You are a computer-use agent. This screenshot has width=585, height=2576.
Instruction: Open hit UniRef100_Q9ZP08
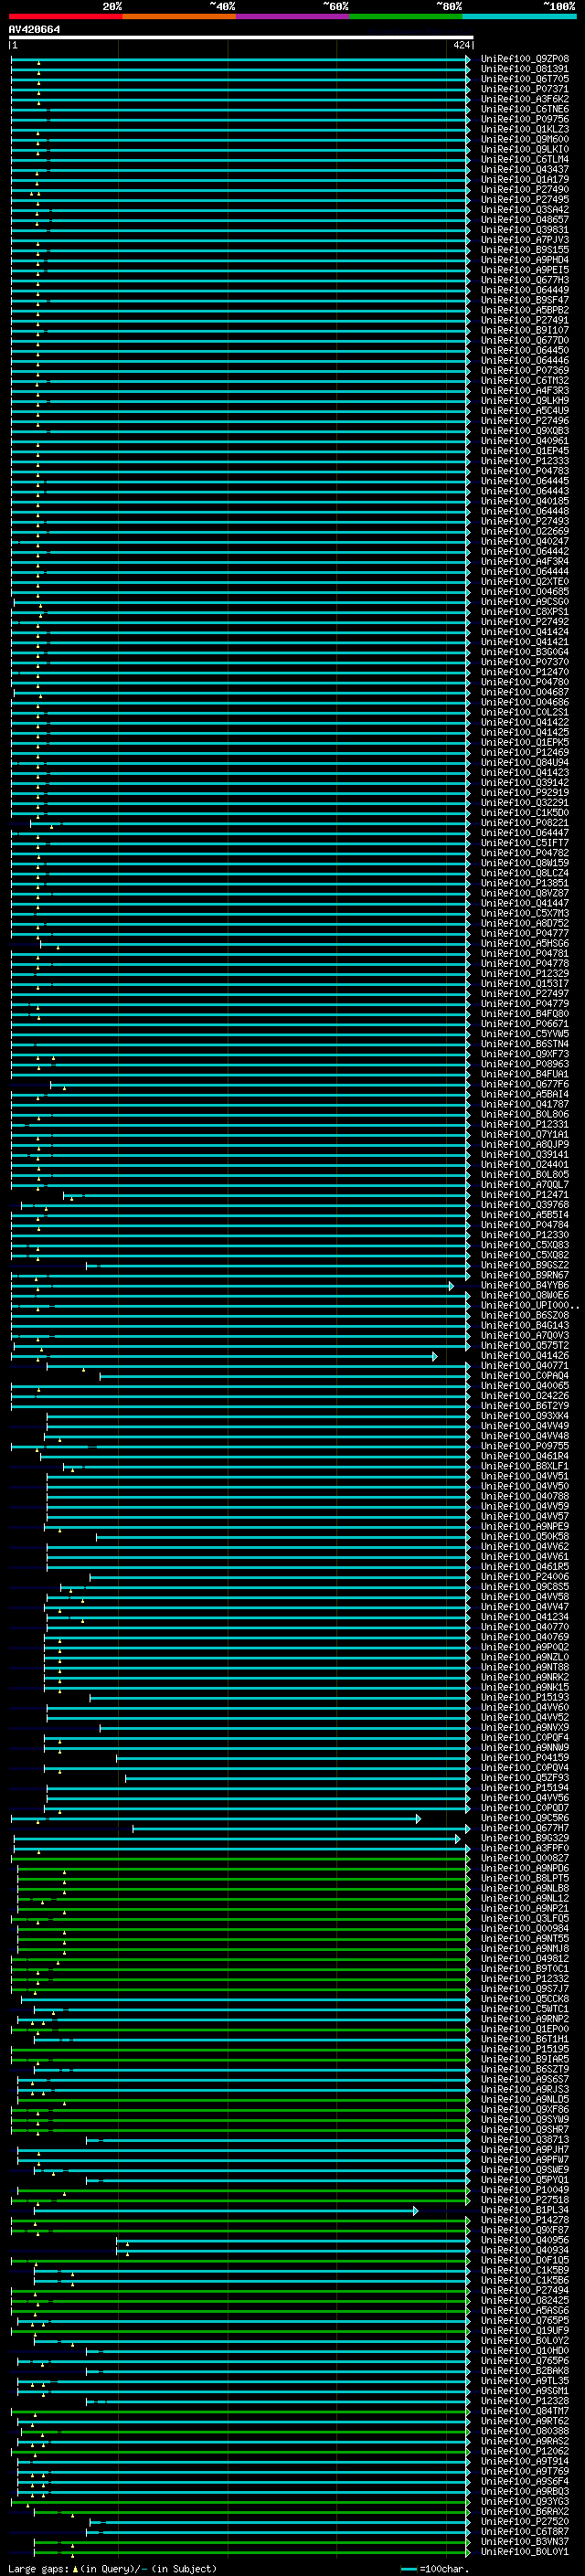click(524, 59)
